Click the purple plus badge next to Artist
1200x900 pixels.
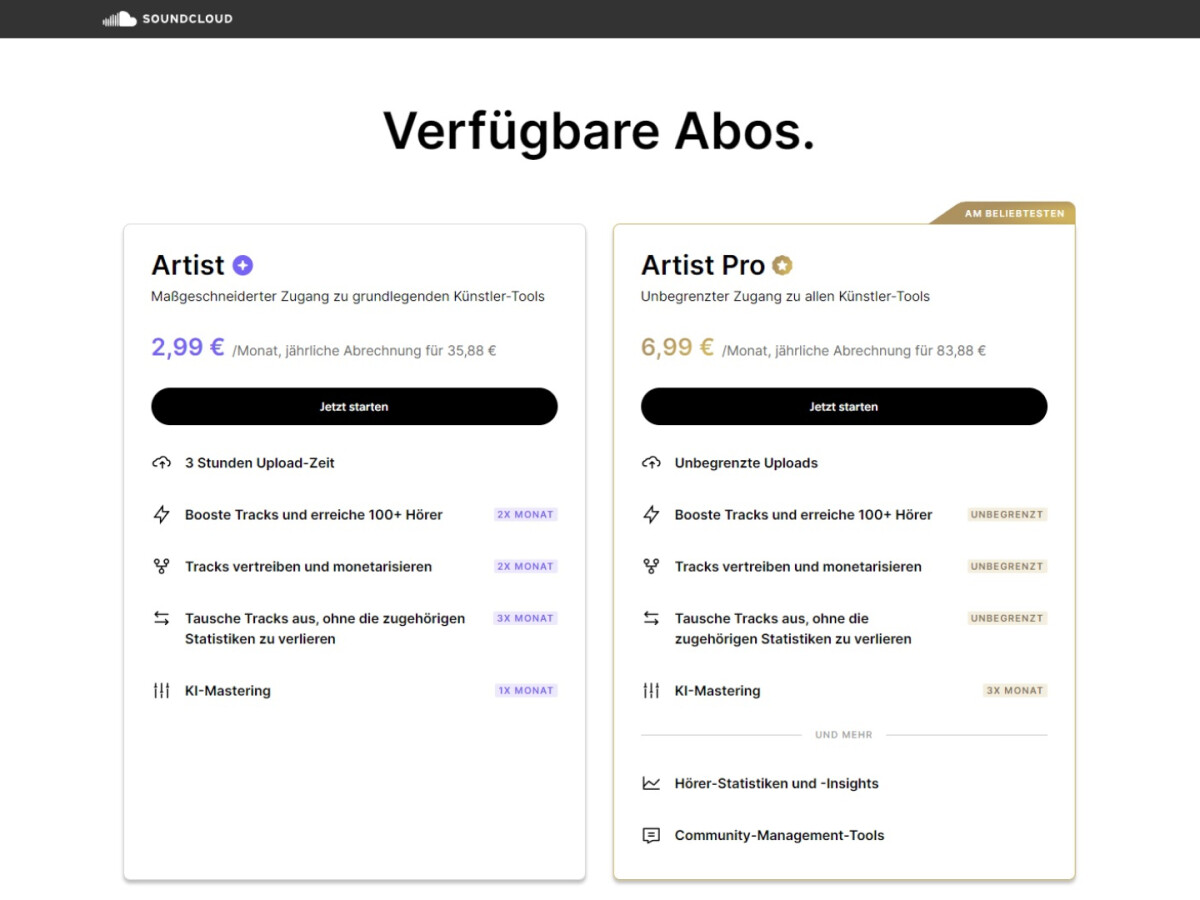tap(243, 264)
